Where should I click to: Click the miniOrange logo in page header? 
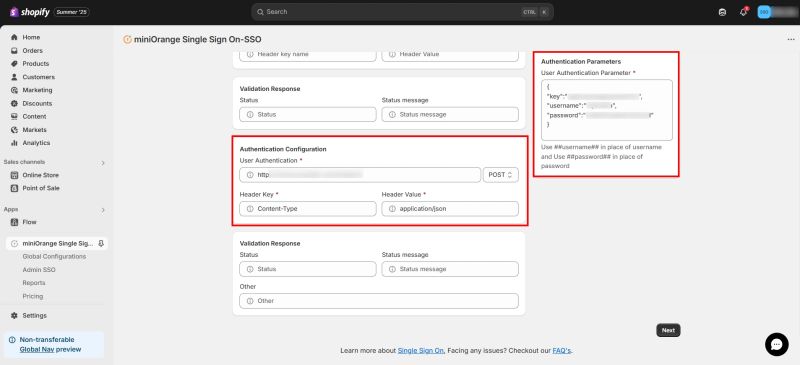click(x=128, y=39)
